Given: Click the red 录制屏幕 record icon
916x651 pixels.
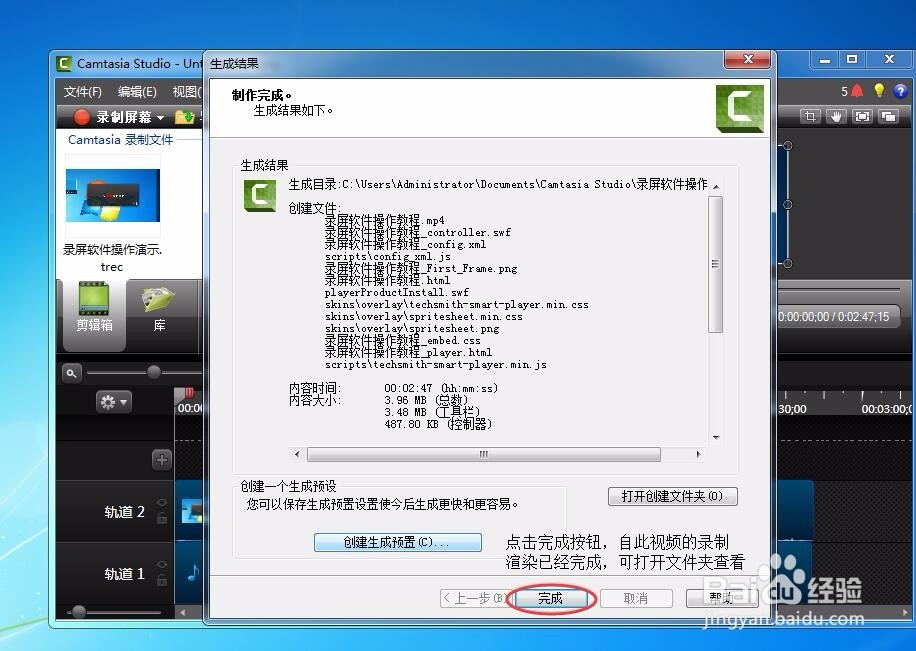Looking at the screenshot, I should click(x=82, y=117).
